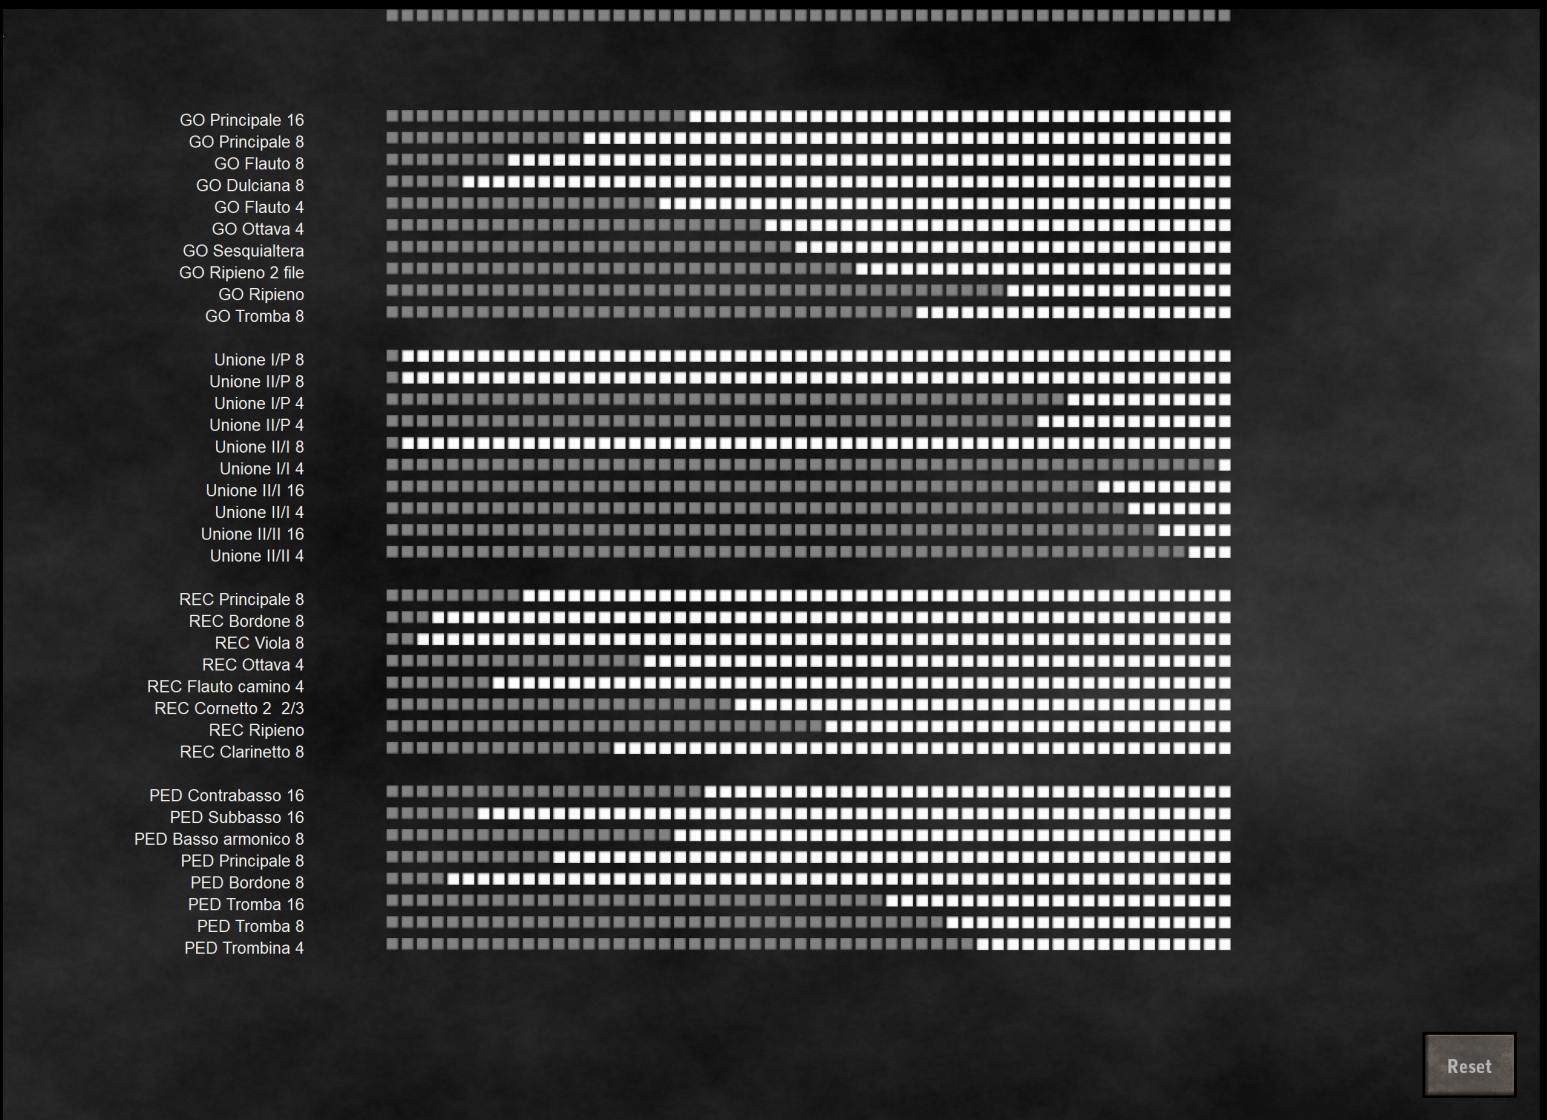Click first white square in Unione II/II 4 row
This screenshot has height=1120, width=1547.
pos(1194,552)
